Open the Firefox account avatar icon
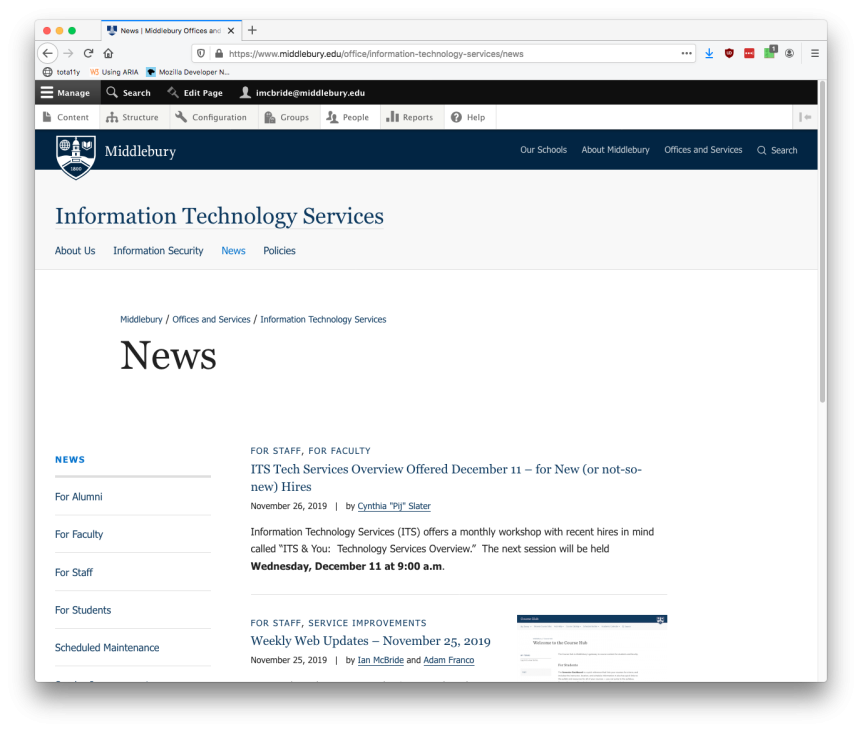 (x=789, y=53)
